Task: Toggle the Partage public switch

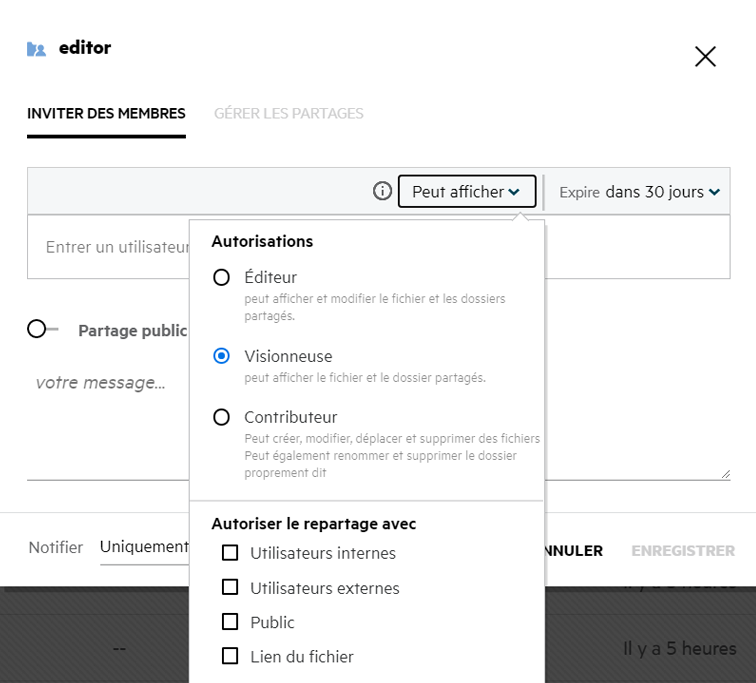Action: pyautogui.click(x=42, y=329)
